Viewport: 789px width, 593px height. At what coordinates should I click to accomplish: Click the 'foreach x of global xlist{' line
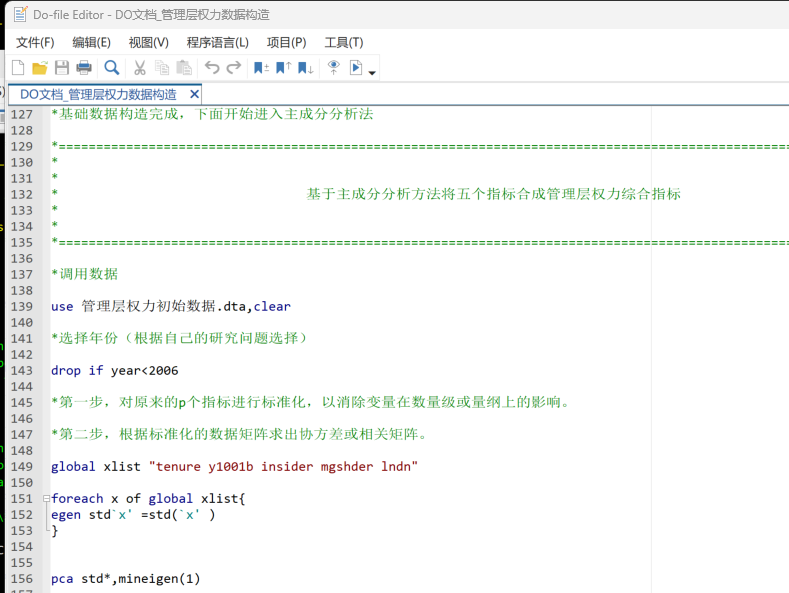(x=148, y=498)
